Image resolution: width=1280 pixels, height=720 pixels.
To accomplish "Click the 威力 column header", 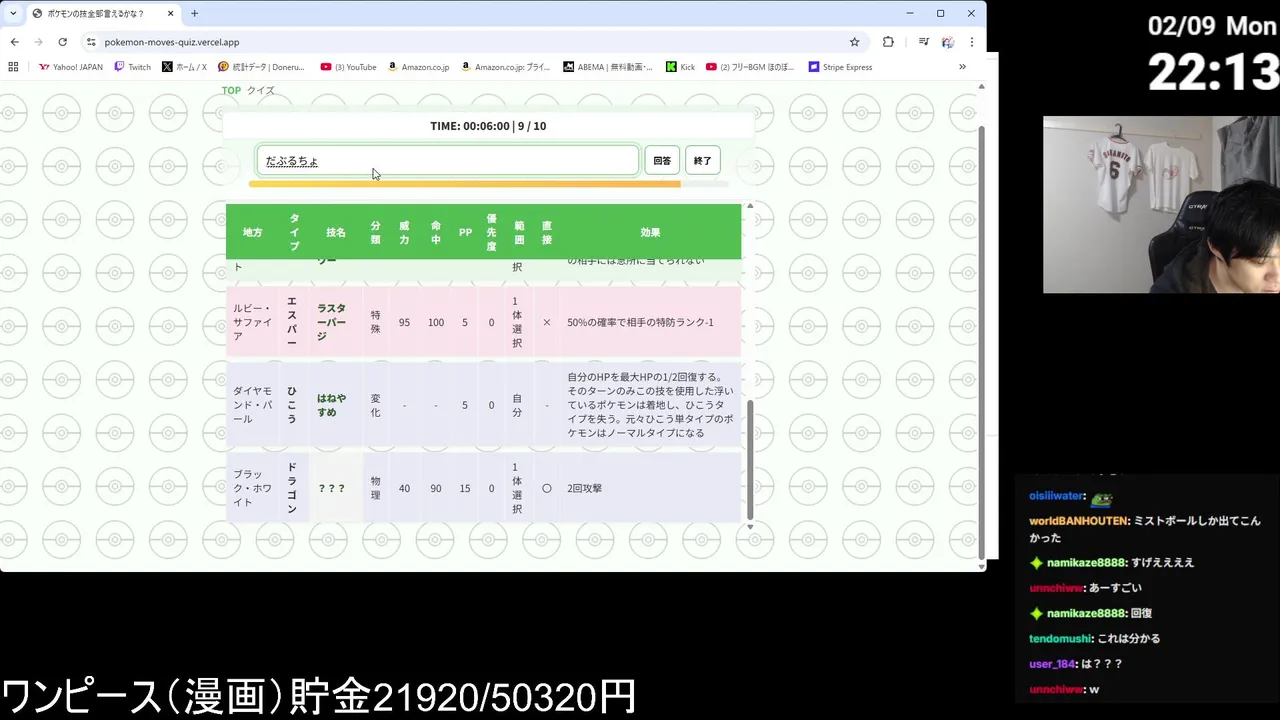I will pos(404,232).
